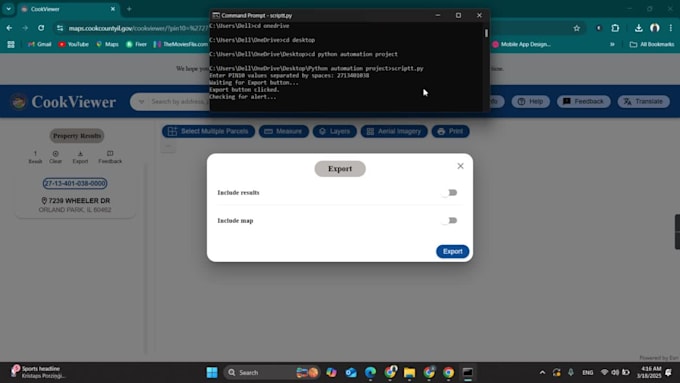Click Feedback icon in Property Results panel
The image size is (680, 383).
pyautogui.click(x=110, y=157)
